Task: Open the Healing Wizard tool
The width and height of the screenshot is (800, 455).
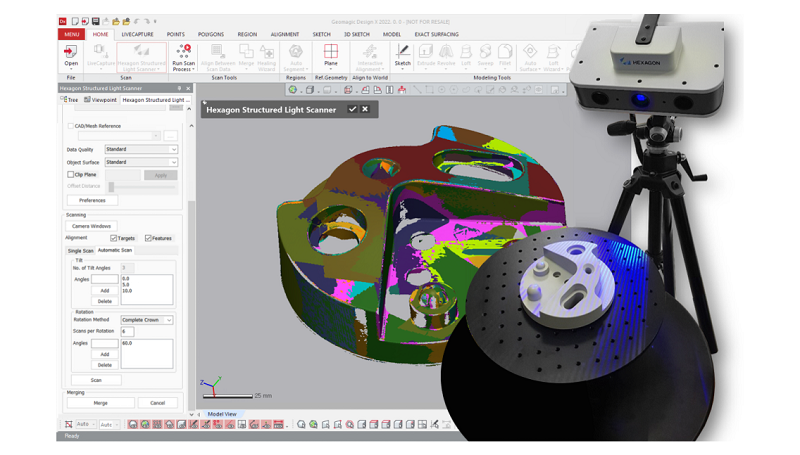Action: click(266, 57)
